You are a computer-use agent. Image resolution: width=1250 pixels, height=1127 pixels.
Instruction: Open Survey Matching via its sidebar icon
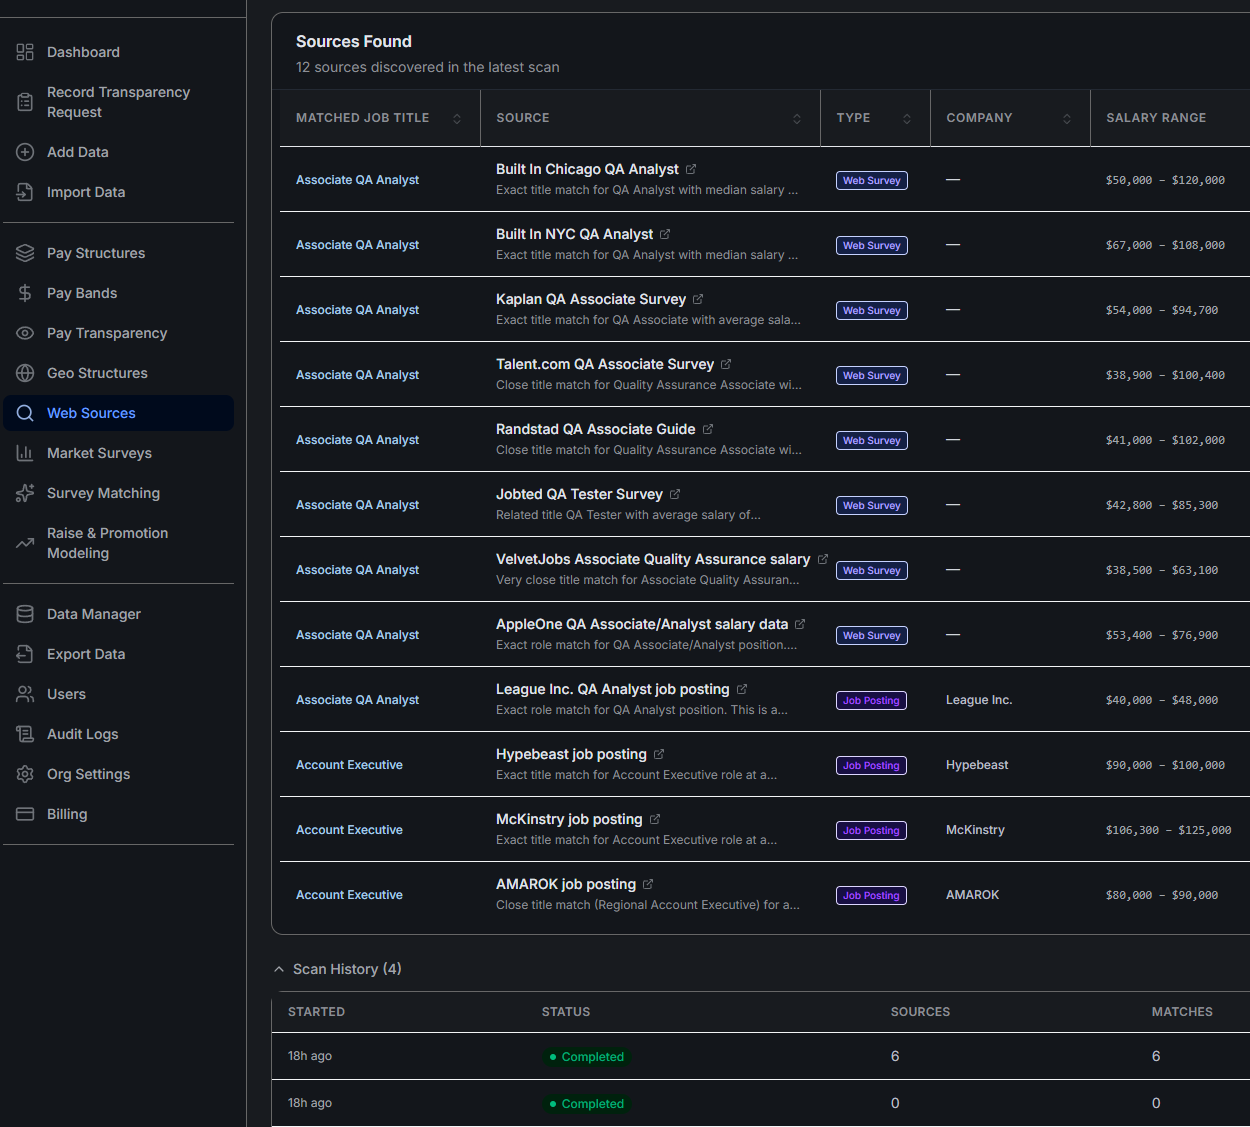[x=24, y=493]
